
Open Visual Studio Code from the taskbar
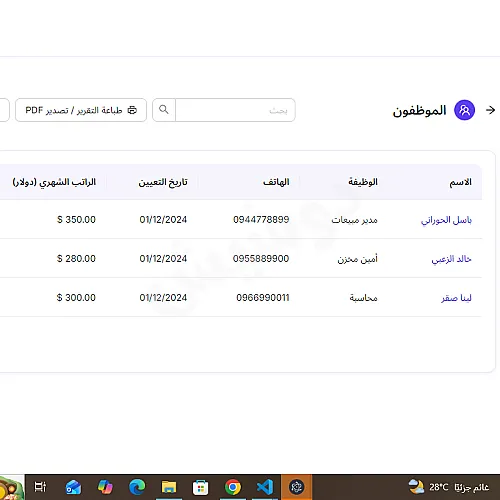[265, 487]
